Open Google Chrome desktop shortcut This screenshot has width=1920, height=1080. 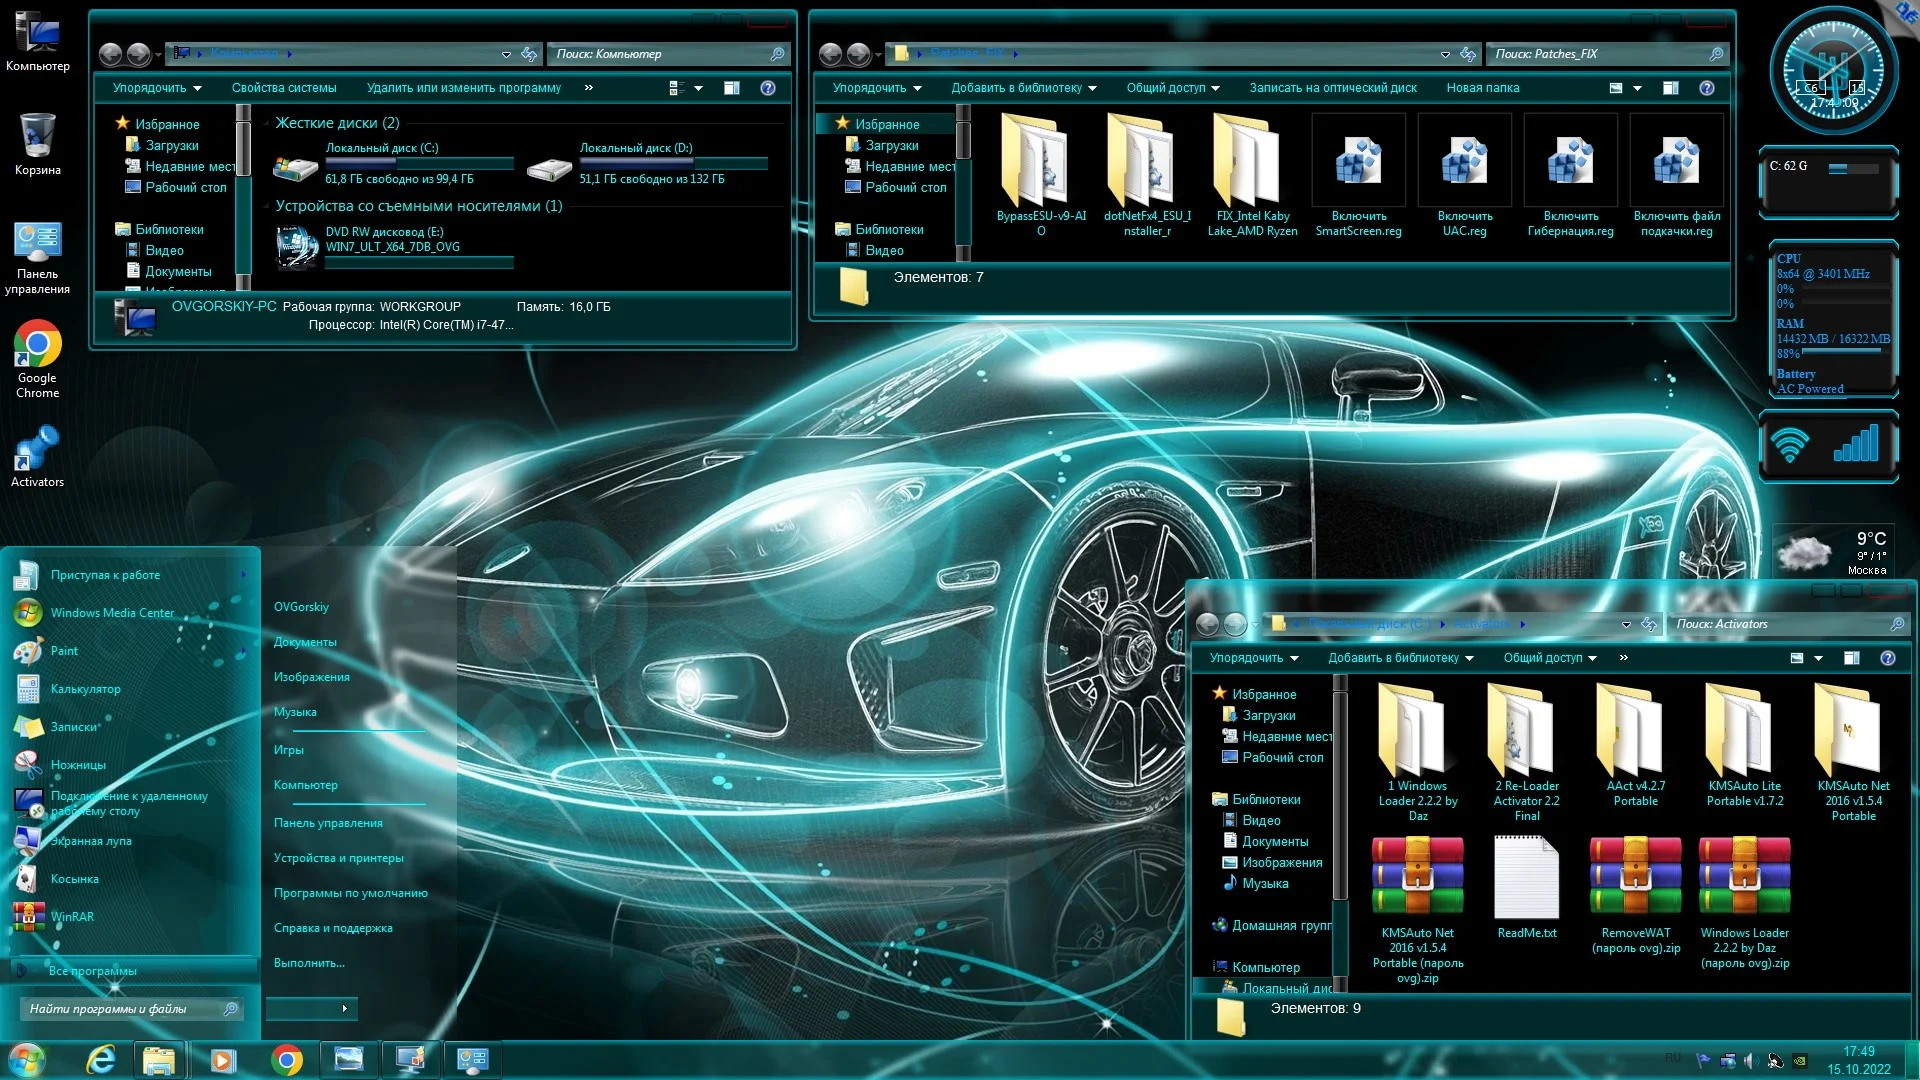[37, 345]
